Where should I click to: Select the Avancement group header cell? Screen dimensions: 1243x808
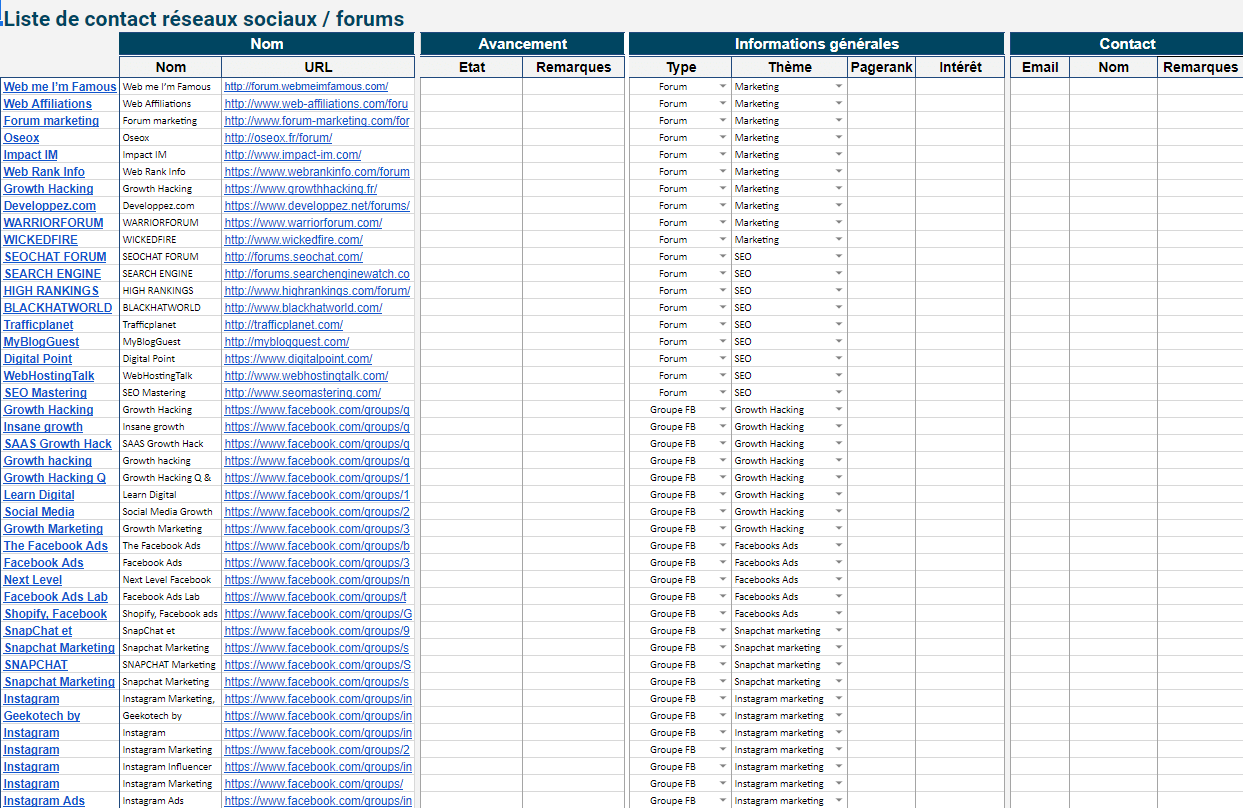tap(522, 44)
